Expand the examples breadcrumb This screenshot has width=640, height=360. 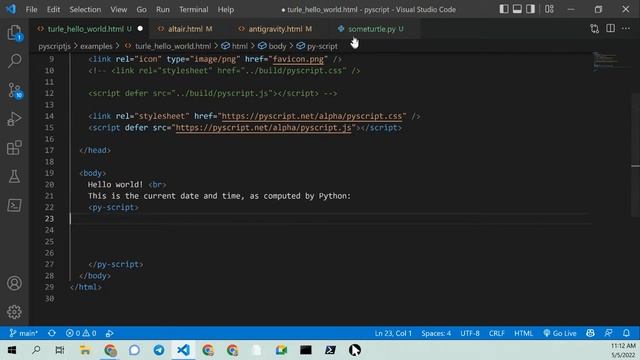96,46
